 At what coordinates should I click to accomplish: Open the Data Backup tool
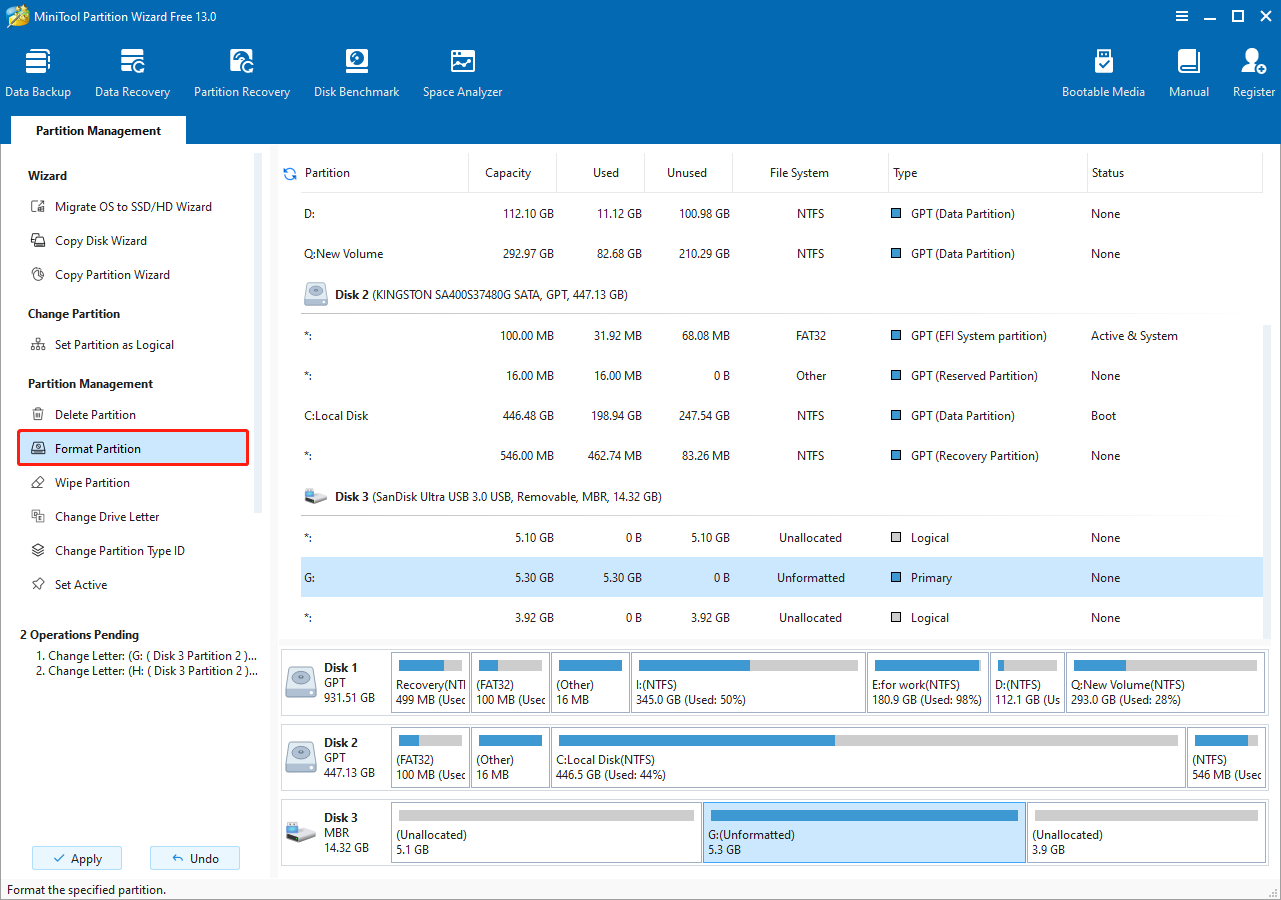[x=38, y=73]
